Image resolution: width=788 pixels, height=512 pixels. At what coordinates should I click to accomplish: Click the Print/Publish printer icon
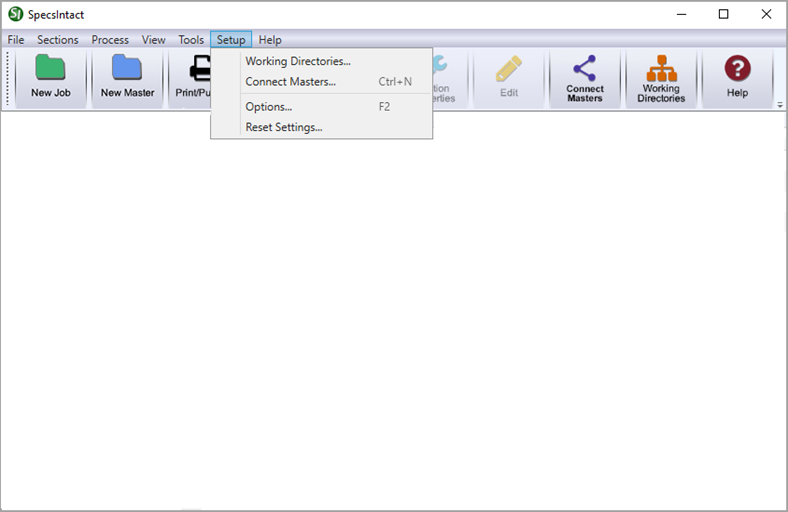[200, 68]
